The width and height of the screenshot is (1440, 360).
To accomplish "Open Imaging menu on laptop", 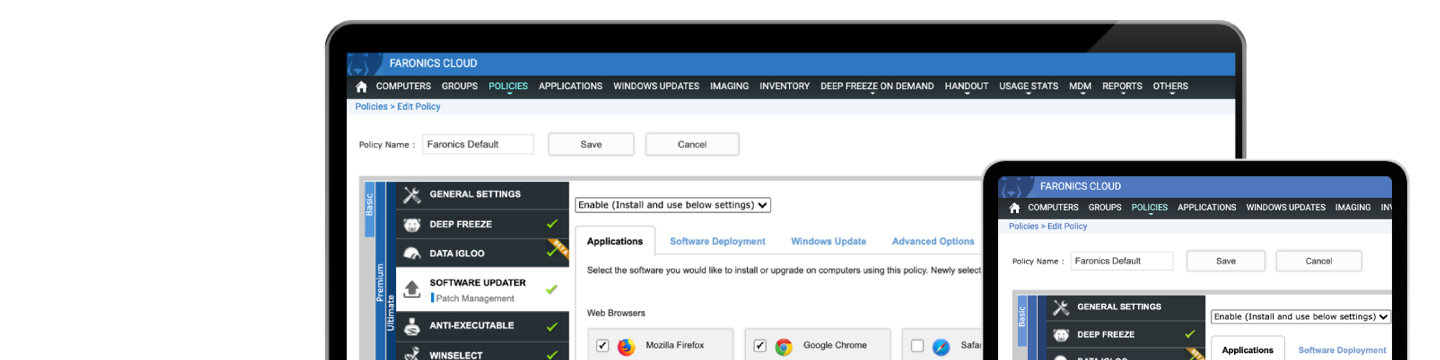I will click(729, 87).
